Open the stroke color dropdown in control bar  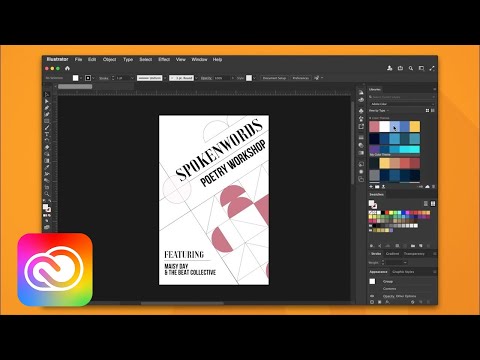tap(93, 78)
